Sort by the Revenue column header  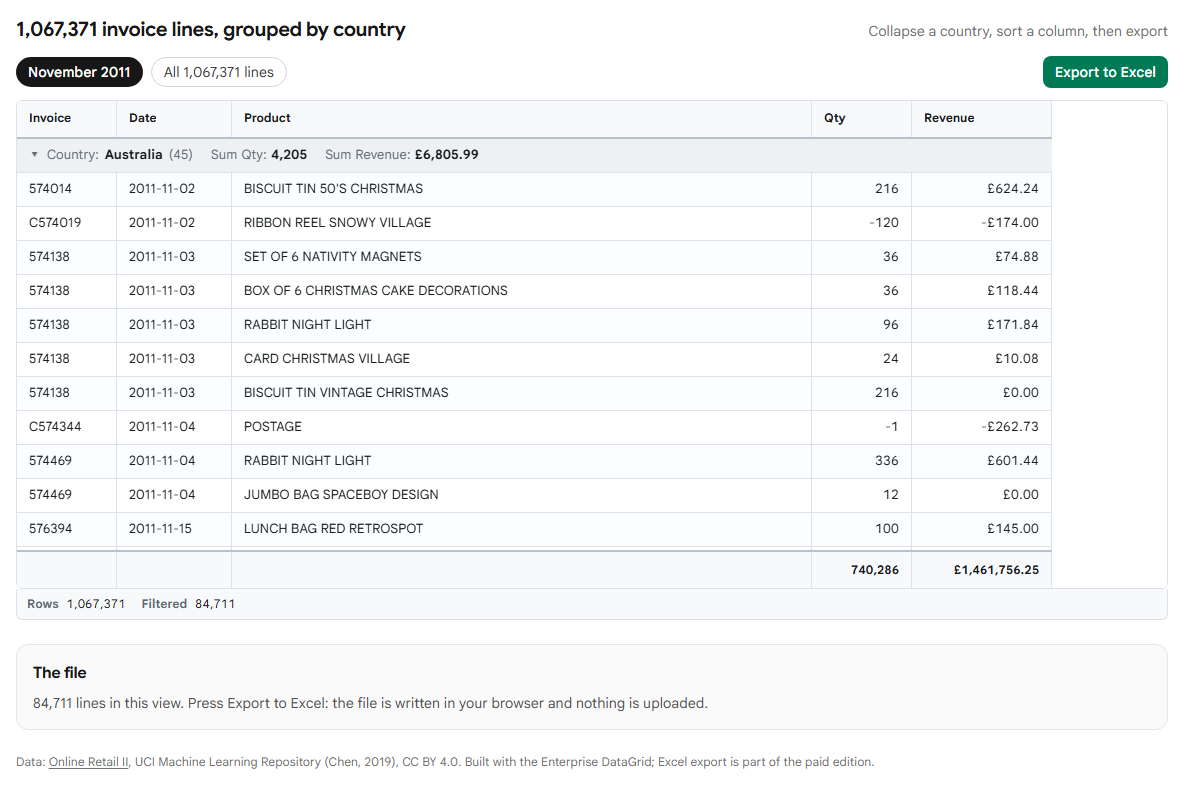point(981,118)
